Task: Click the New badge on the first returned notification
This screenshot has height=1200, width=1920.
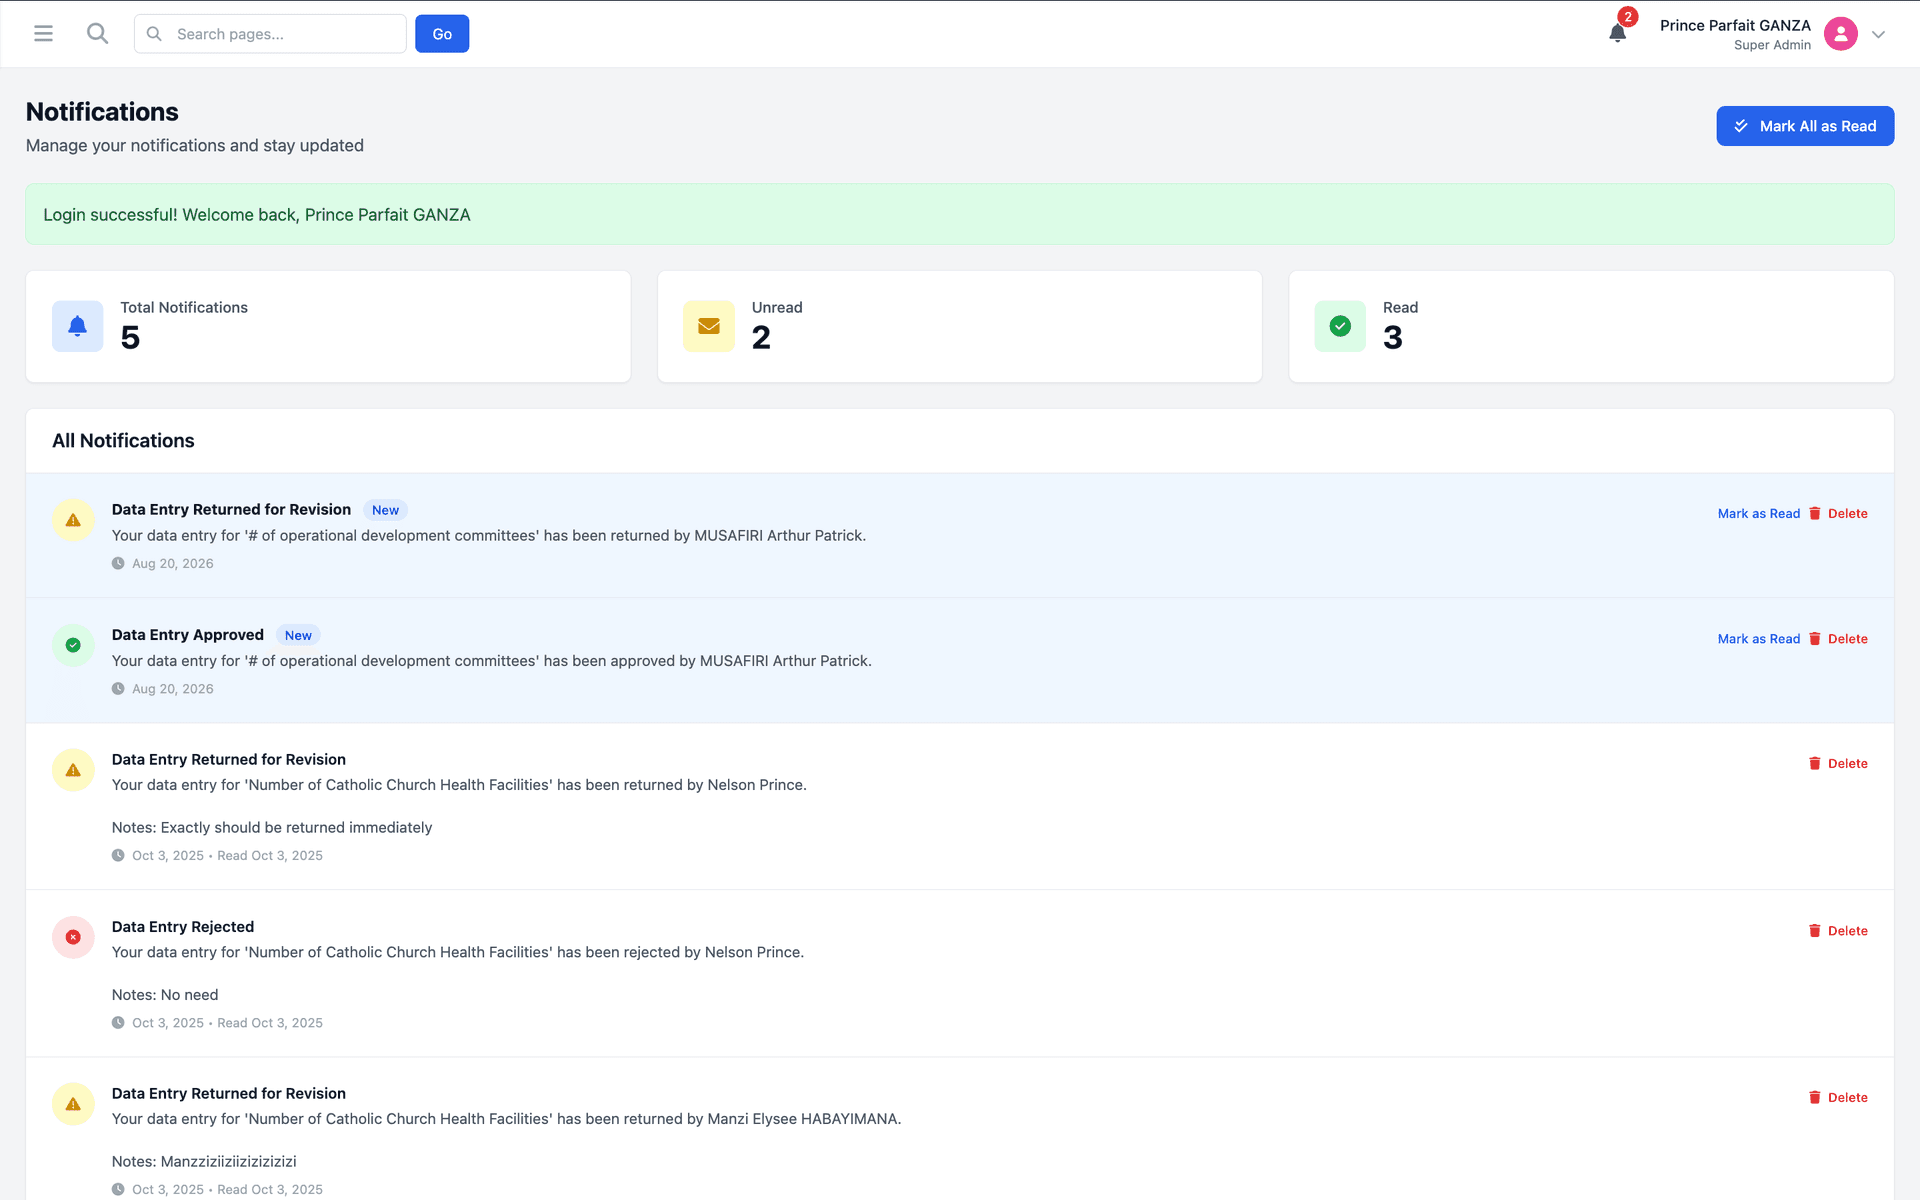Action: tap(385, 511)
